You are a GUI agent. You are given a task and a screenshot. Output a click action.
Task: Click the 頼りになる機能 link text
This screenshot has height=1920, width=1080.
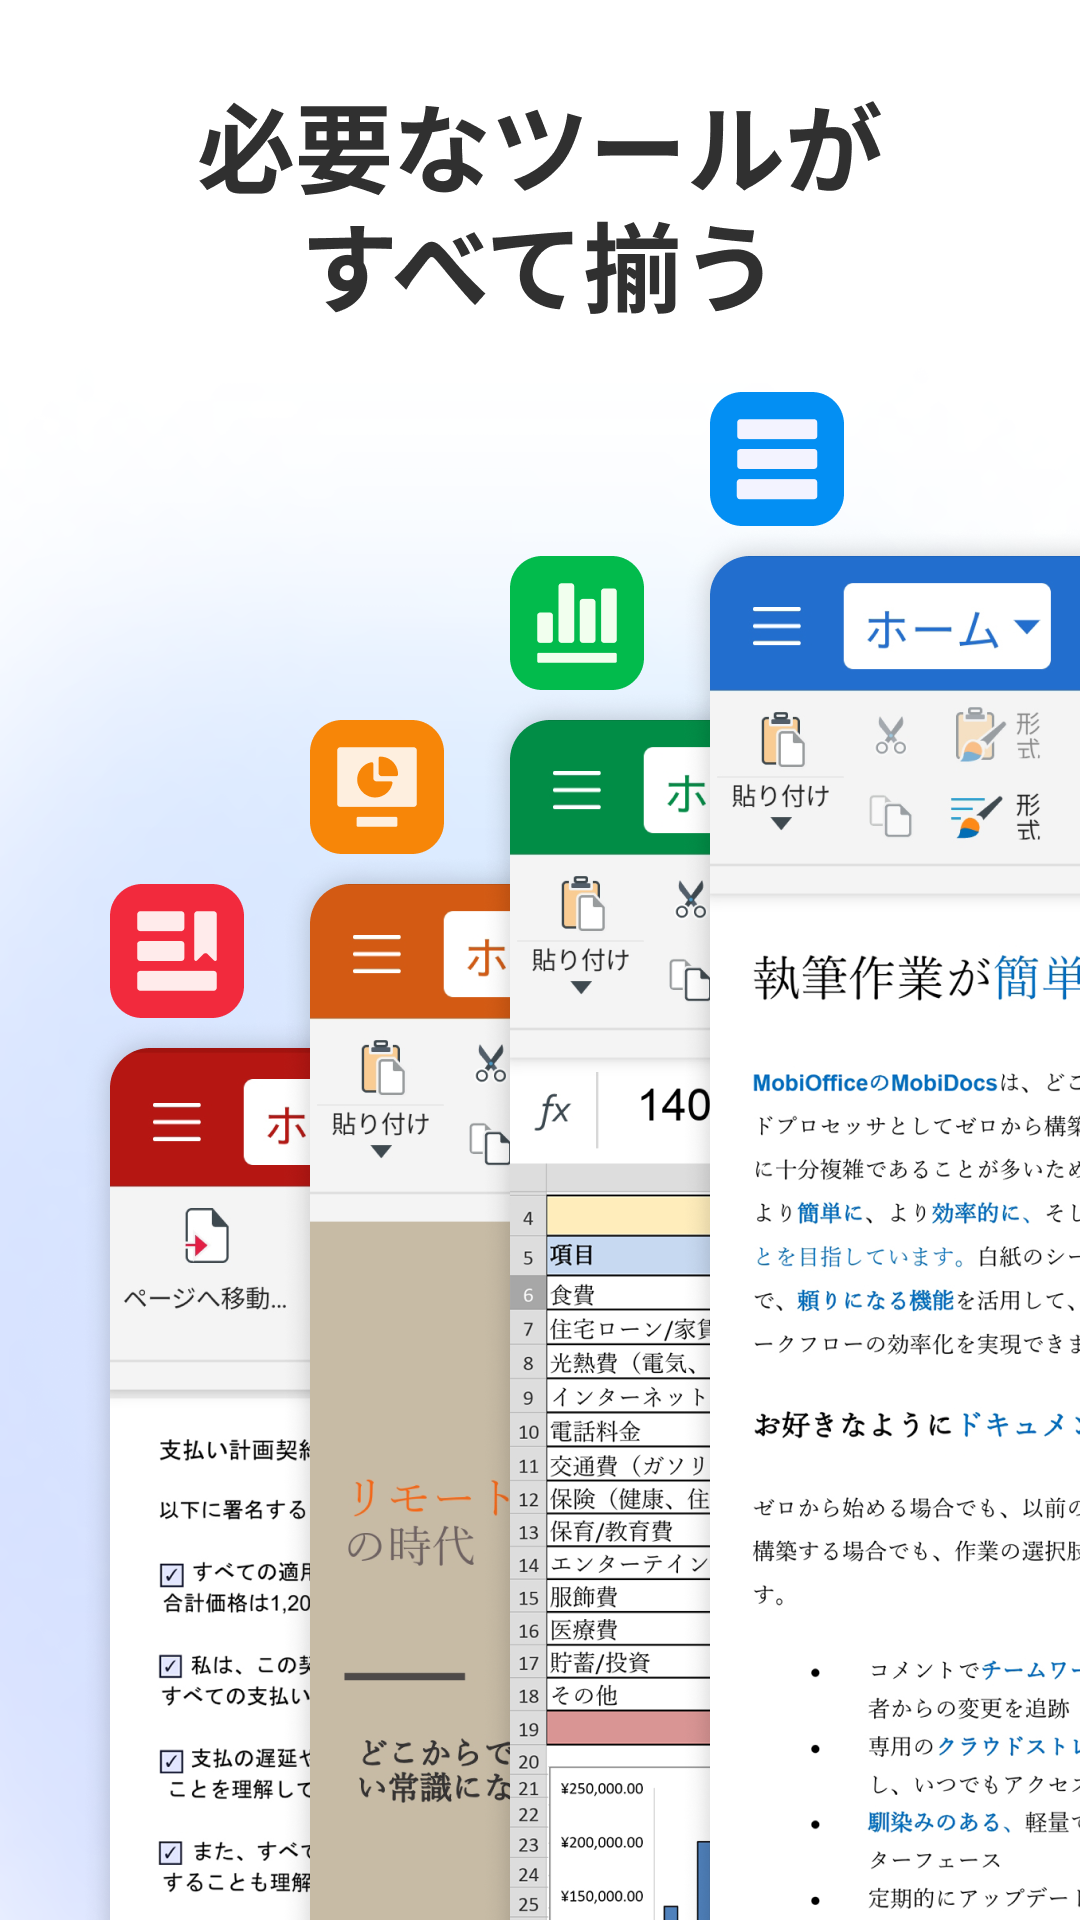[x=875, y=1300]
